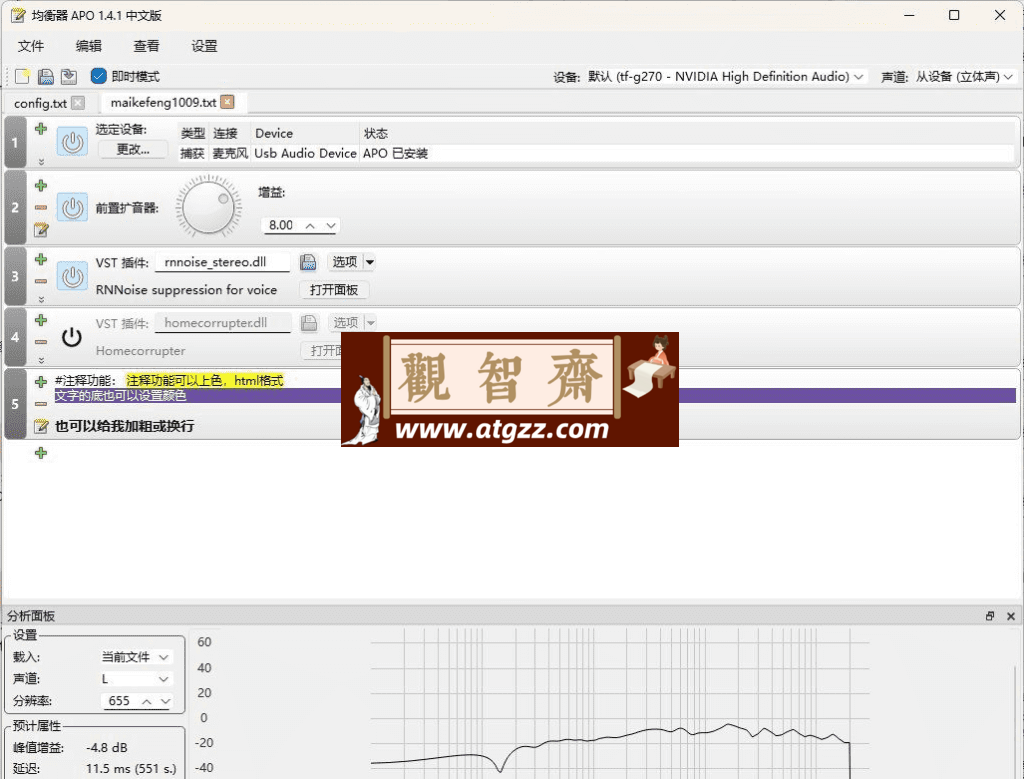Click the bold 也可以给我加粗或换行 text
Viewport: 1024px width, 779px height.
coord(125,426)
